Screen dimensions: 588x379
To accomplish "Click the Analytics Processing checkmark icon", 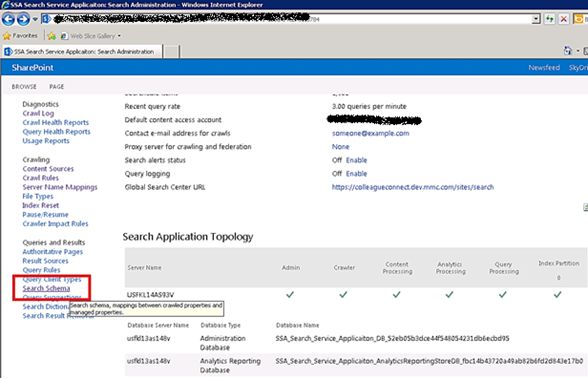I will click(x=449, y=295).
